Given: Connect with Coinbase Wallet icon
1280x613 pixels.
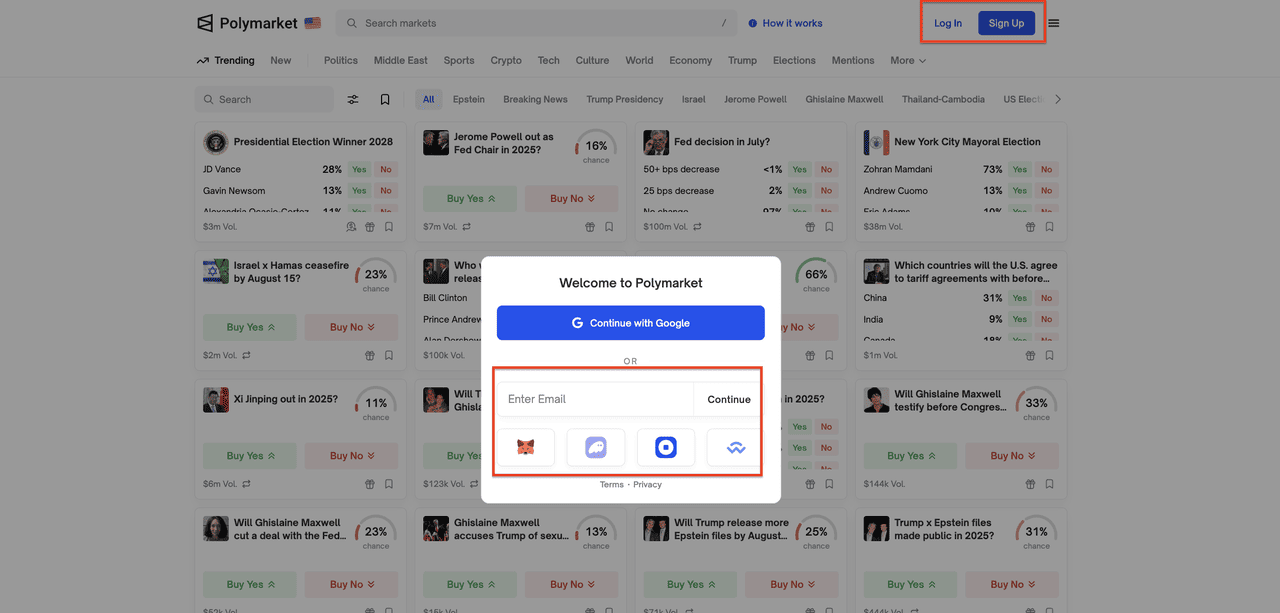Looking at the screenshot, I should 666,448.
